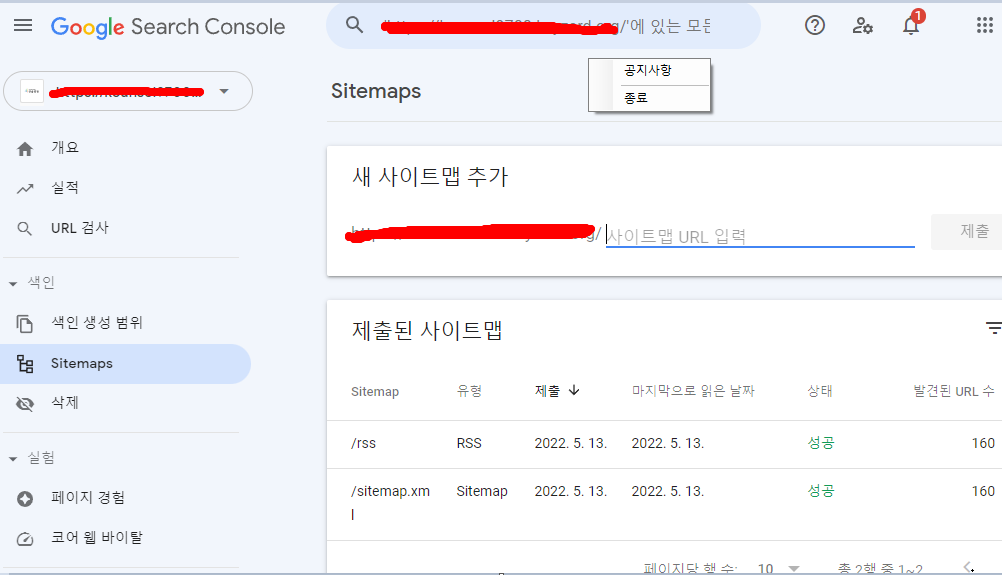
Task: Open the 실적 performance report
Action: click(x=65, y=188)
